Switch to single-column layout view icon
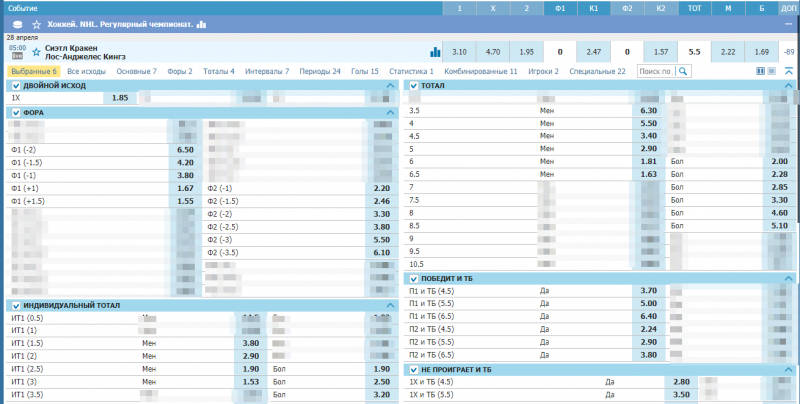Viewport: 800px width, 404px height. pos(772,71)
